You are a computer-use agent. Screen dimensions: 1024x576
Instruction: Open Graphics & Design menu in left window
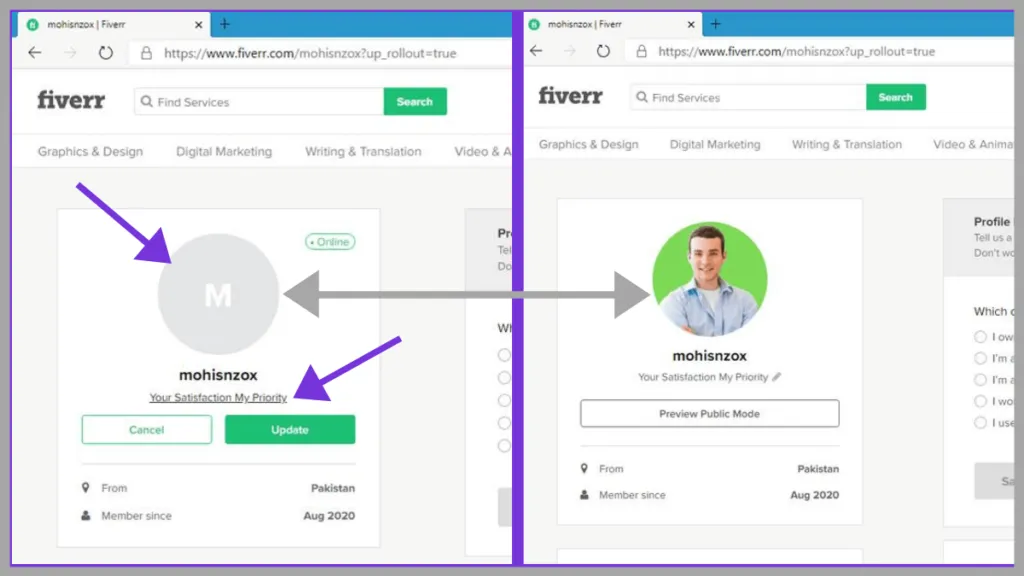pyautogui.click(x=90, y=152)
